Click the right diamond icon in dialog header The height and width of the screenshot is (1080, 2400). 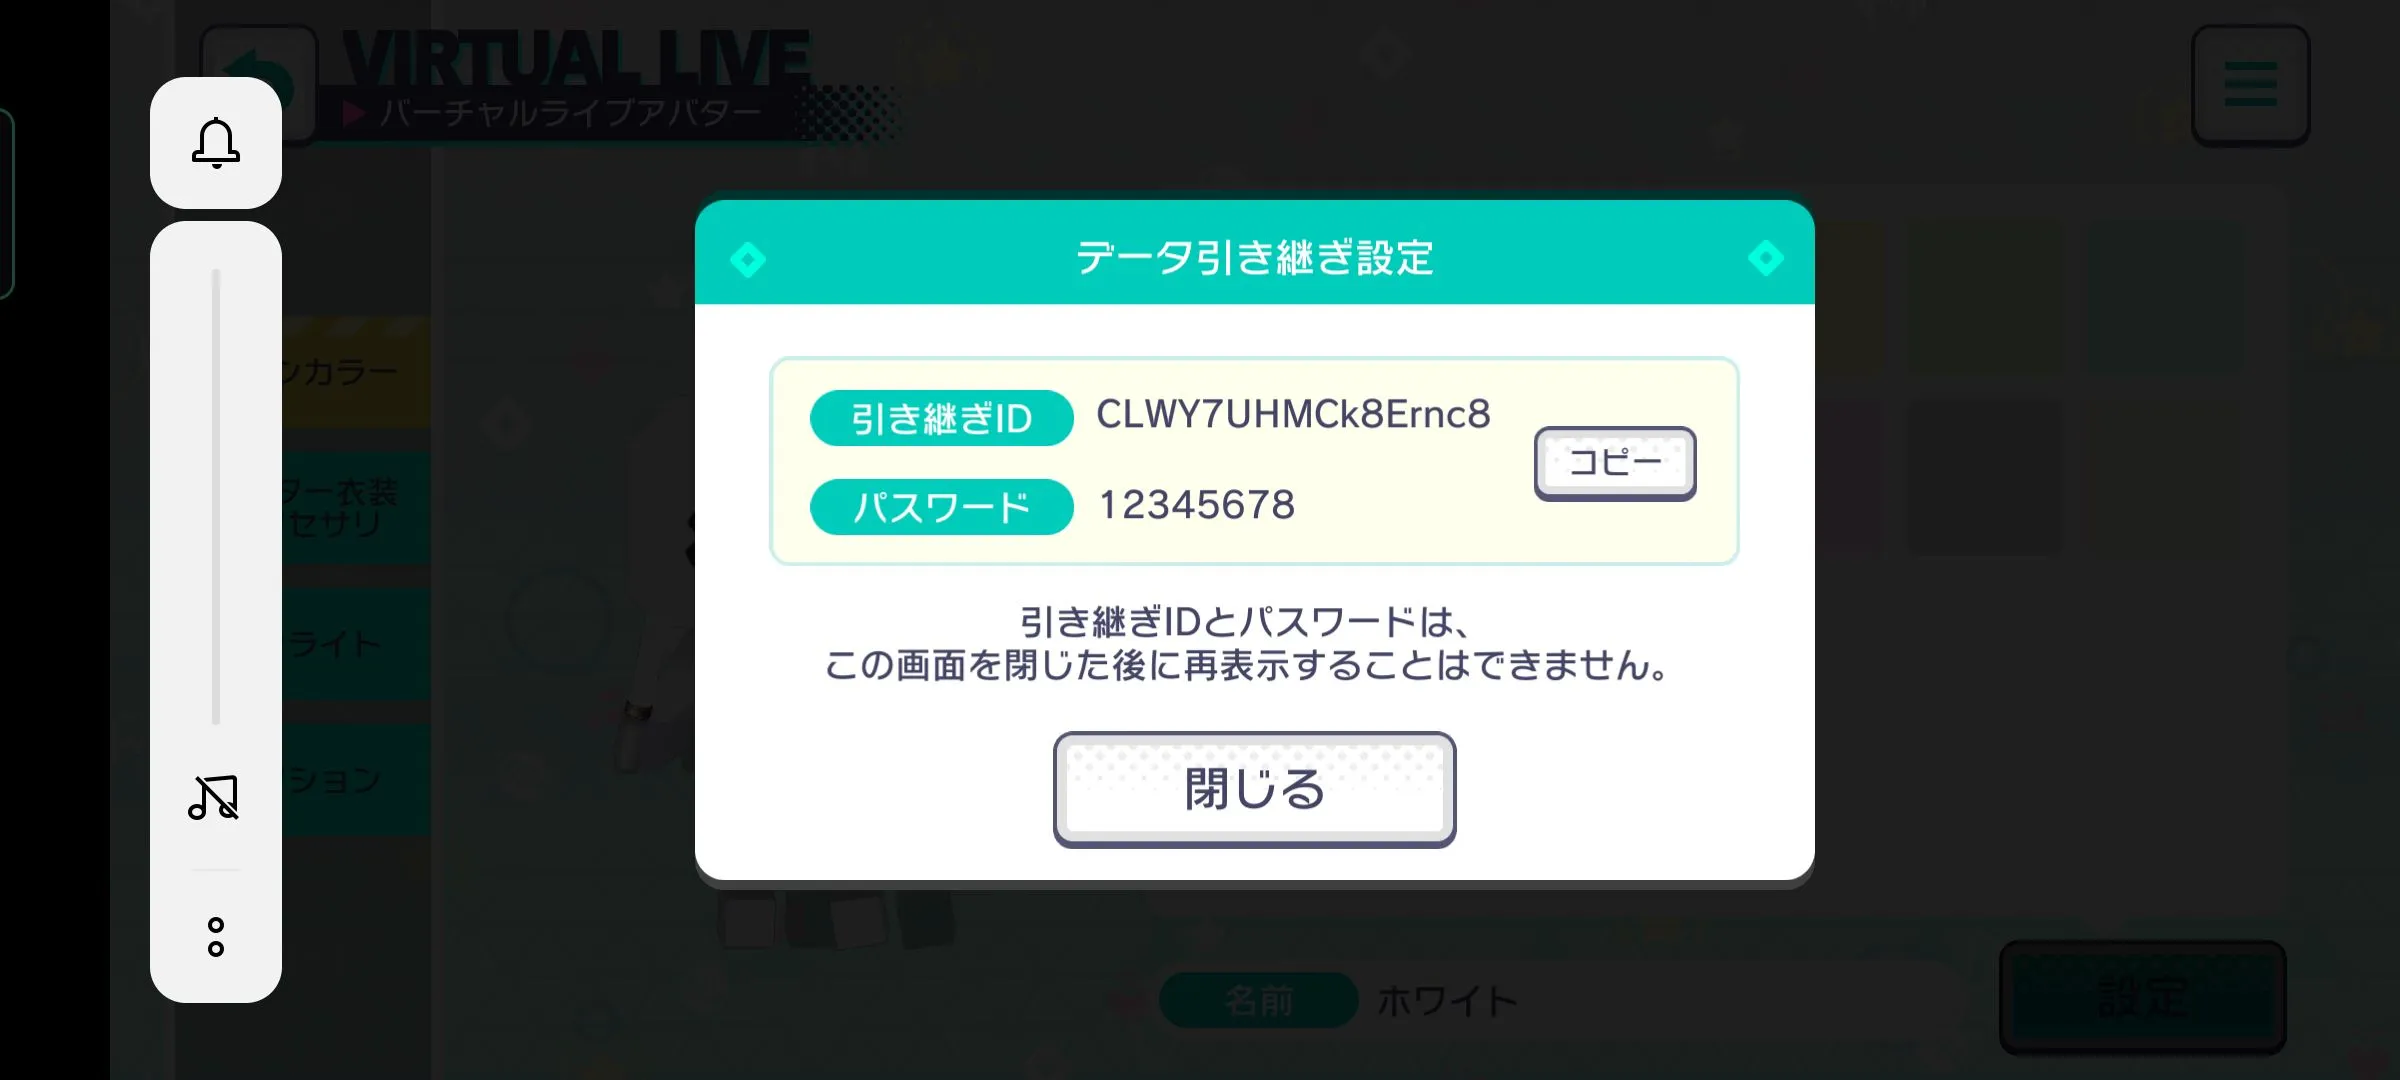1766,258
